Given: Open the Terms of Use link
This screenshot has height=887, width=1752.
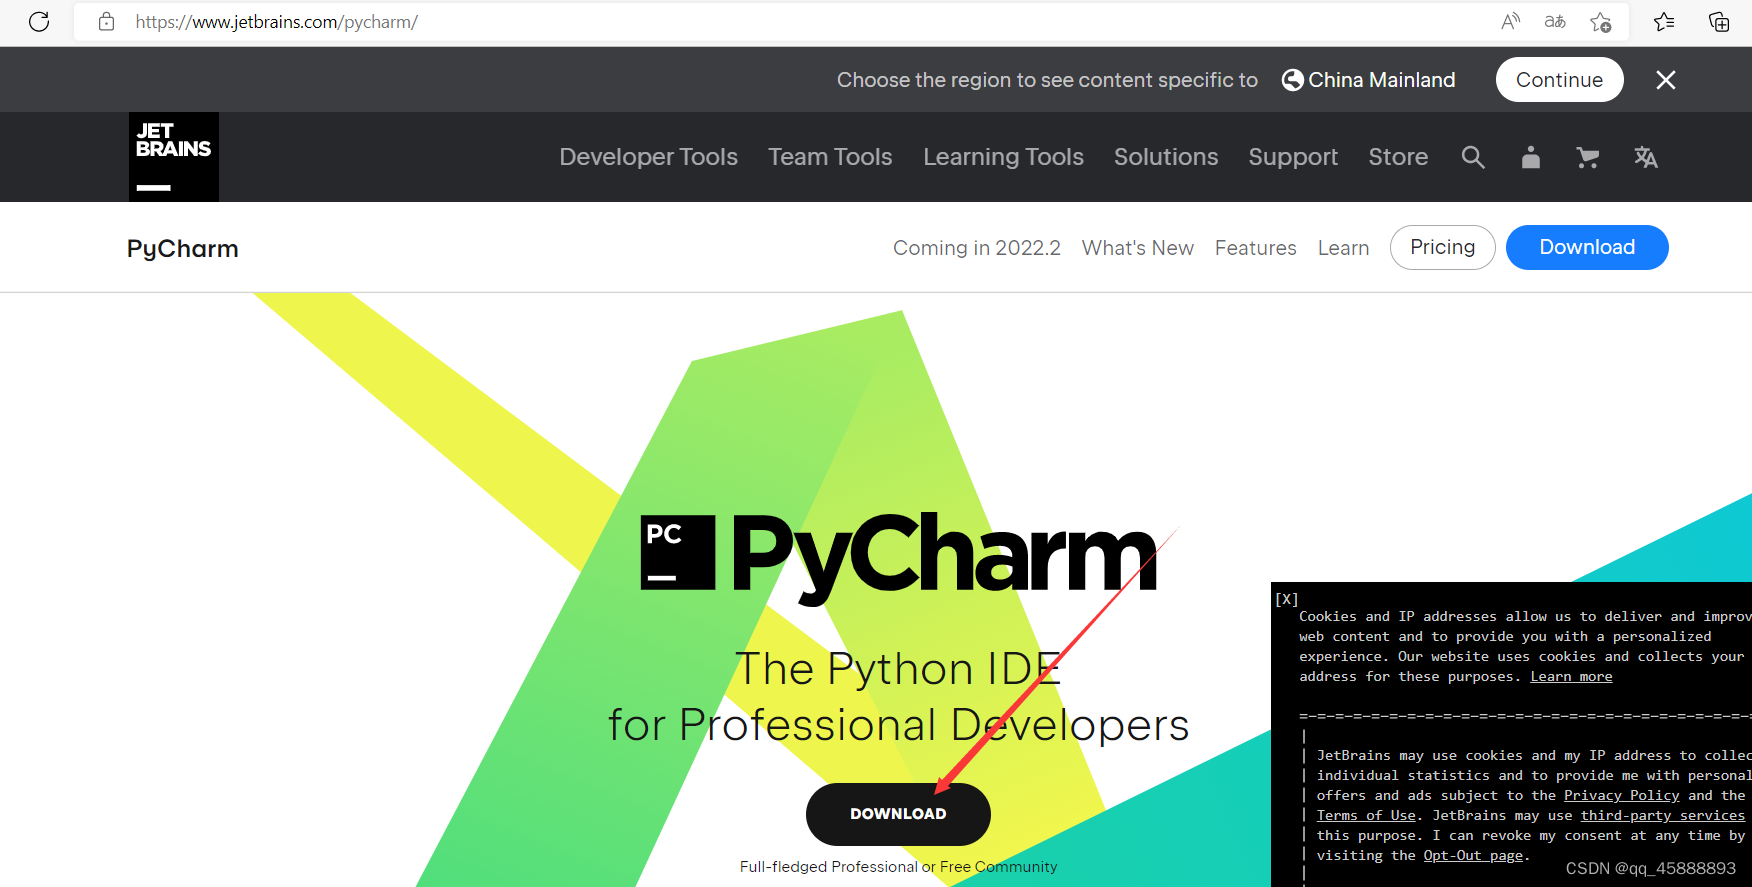Looking at the screenshot, I should 1366,816.
